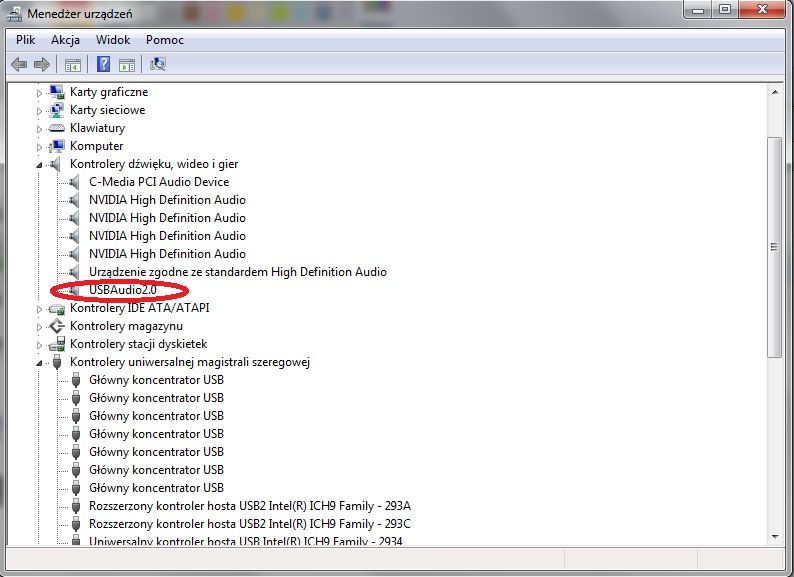794x577 pixels.
Task: Open the Widok menu
Action: tap(113, 40)
